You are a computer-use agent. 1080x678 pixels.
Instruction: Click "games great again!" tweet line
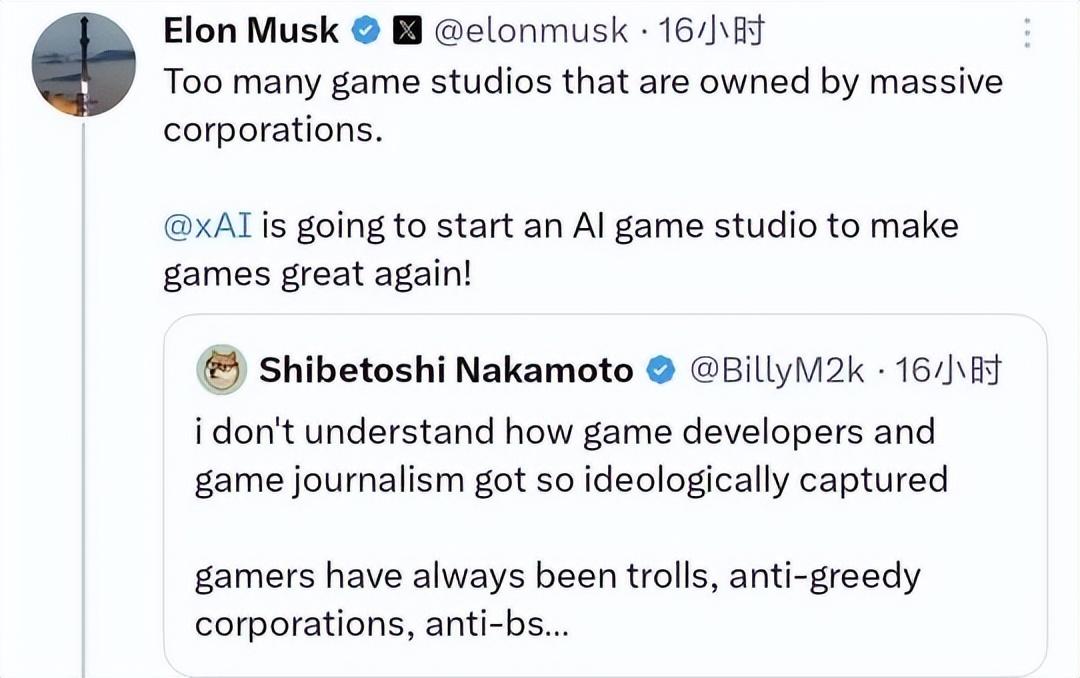click(316, 275)
